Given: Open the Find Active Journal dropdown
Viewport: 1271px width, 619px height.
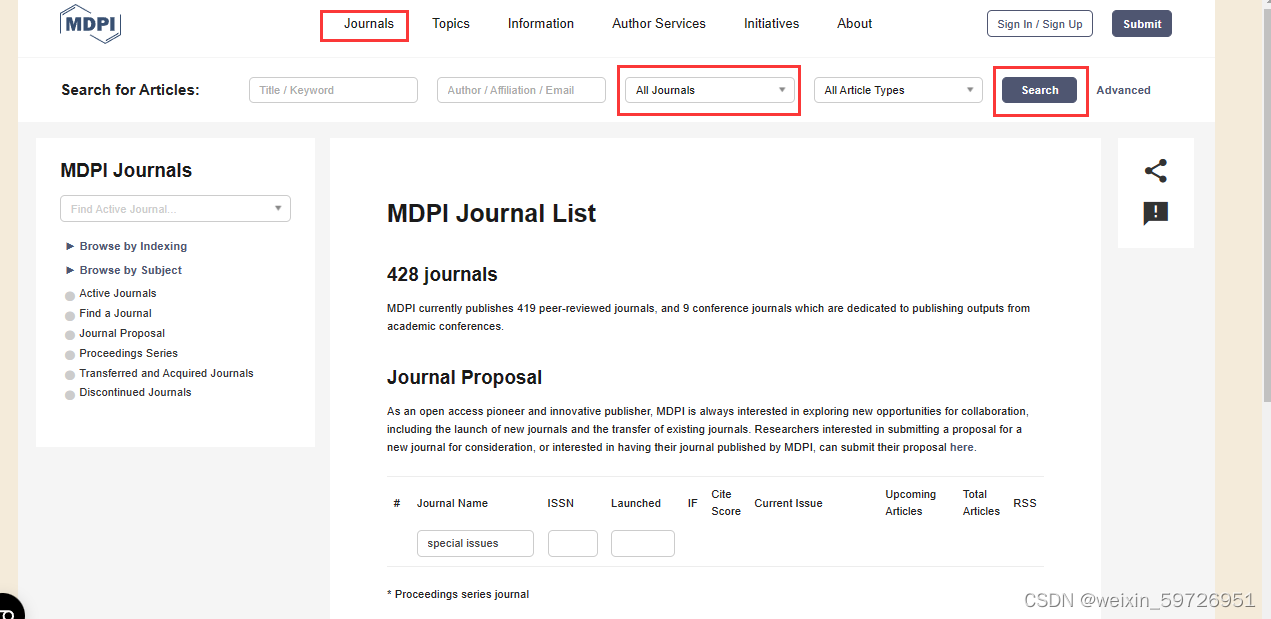Looking at the screenshot, I should point(175,209).
